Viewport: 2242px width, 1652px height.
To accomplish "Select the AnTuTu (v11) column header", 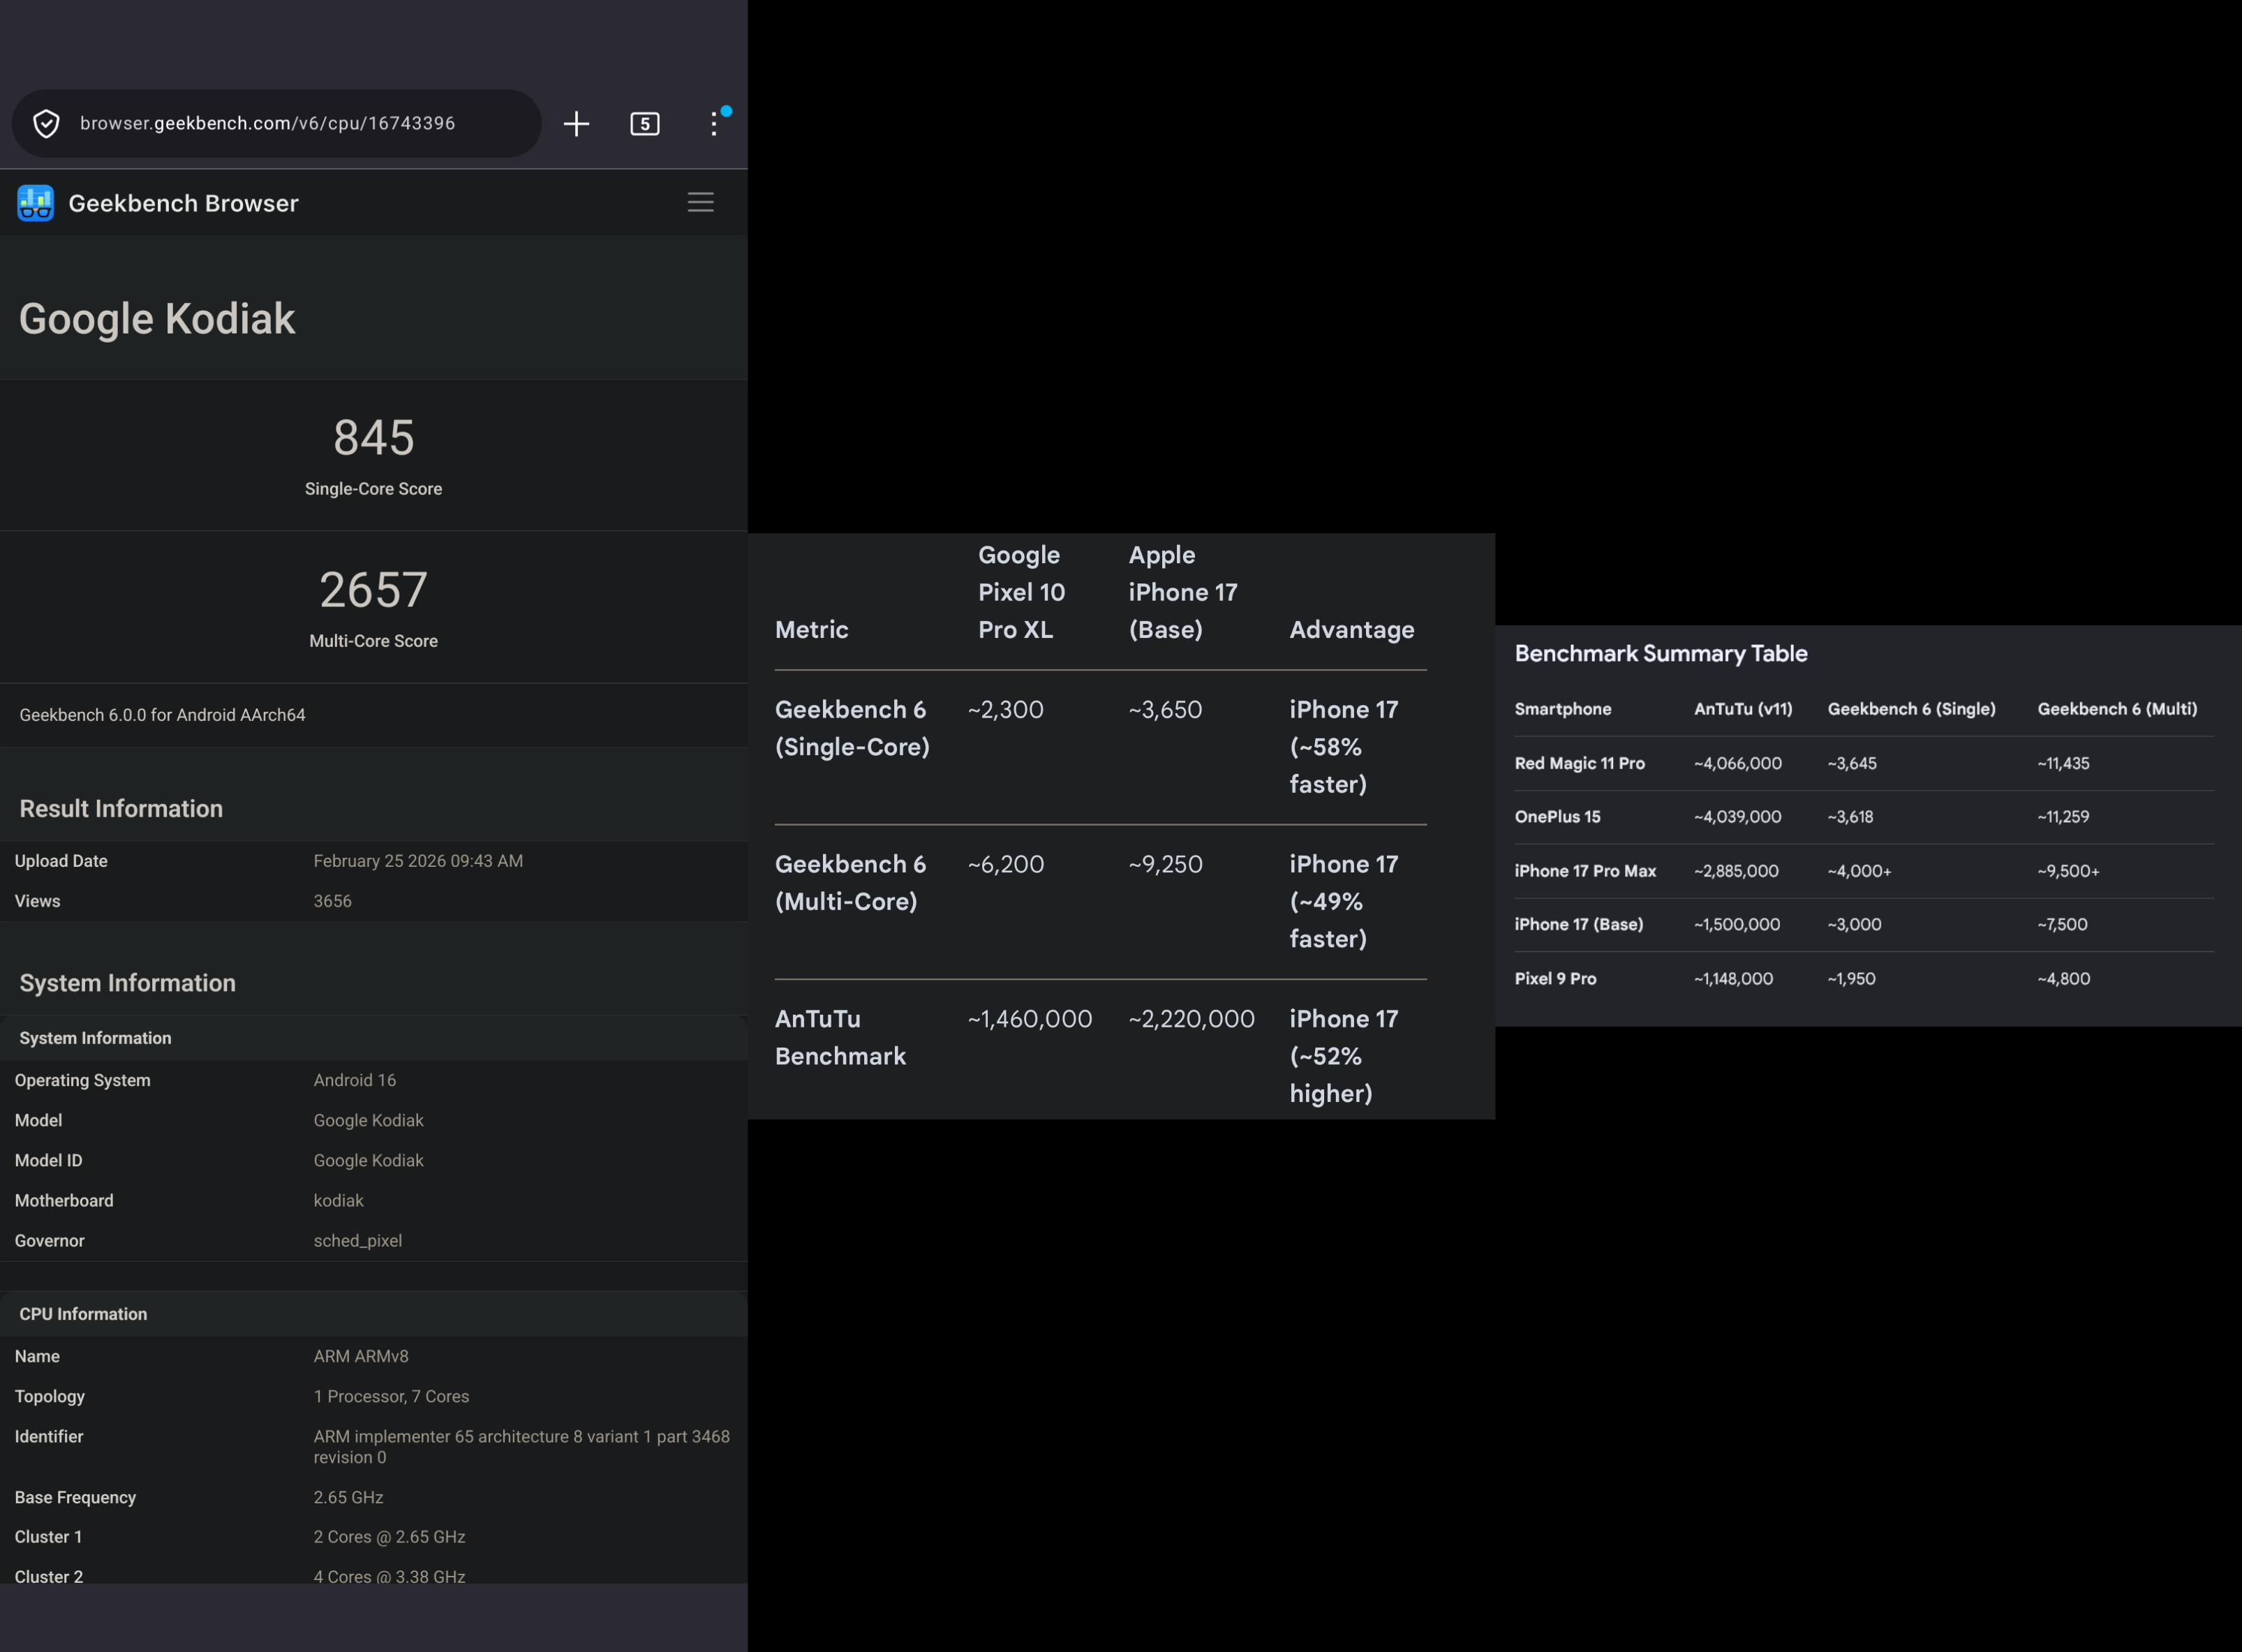I will 1743,709.
